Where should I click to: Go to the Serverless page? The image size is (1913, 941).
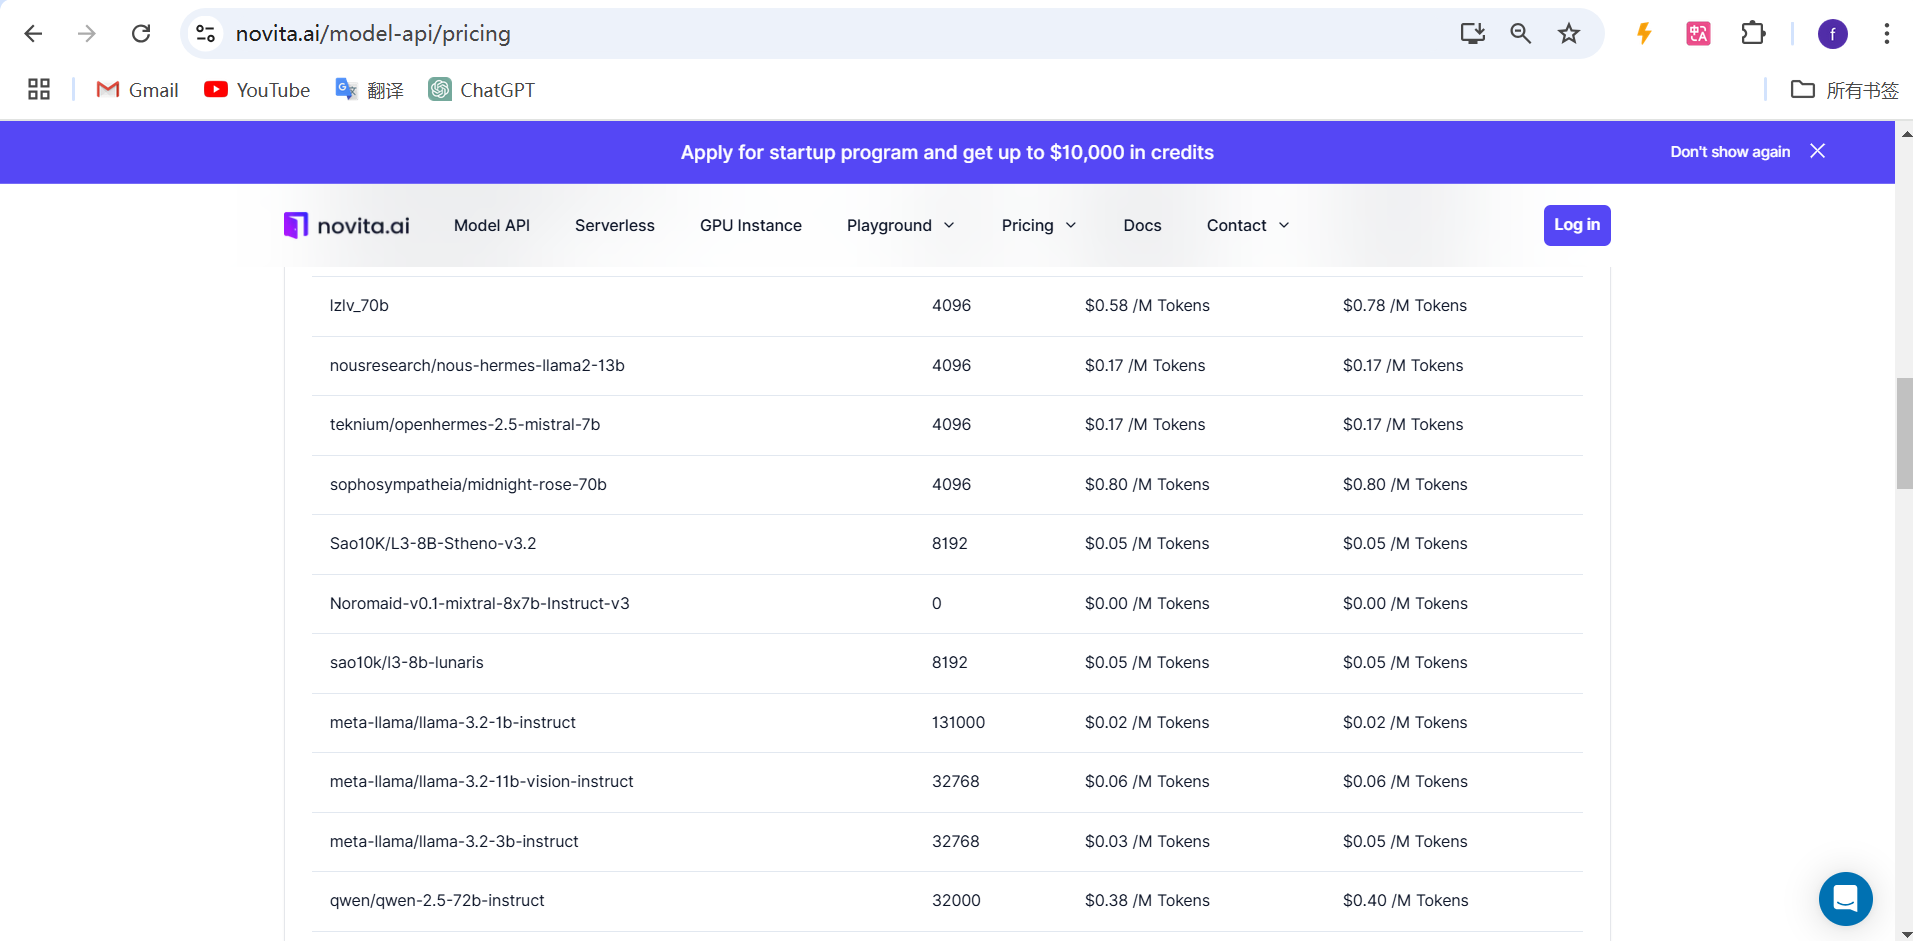click(x=615, y=226)
